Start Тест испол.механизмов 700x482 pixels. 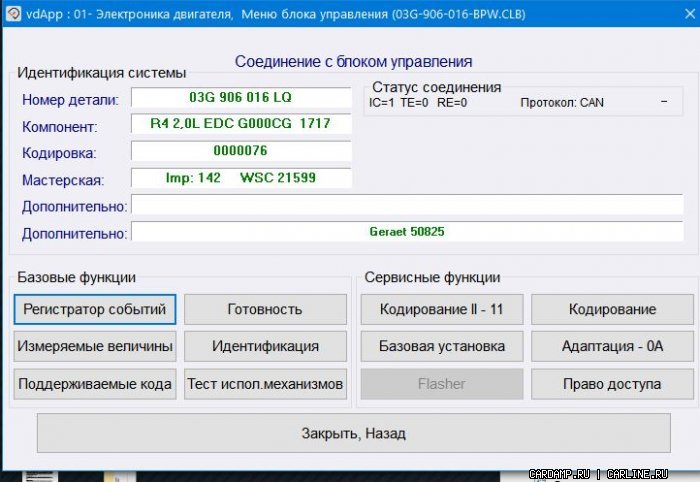click(x=265, y=384)
